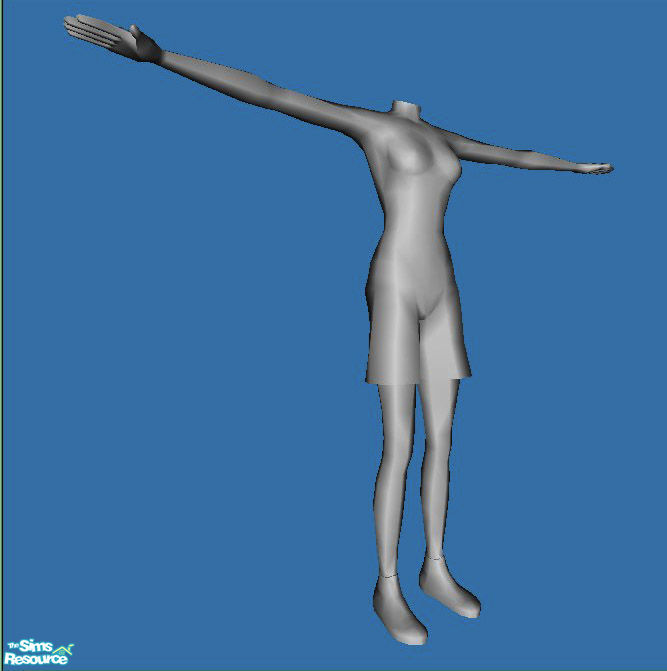Select the rear foot of the model

449,589
